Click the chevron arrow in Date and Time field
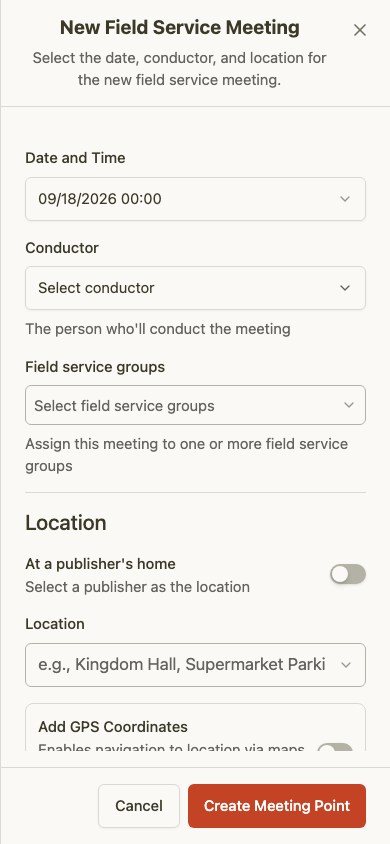 point(345,199)
